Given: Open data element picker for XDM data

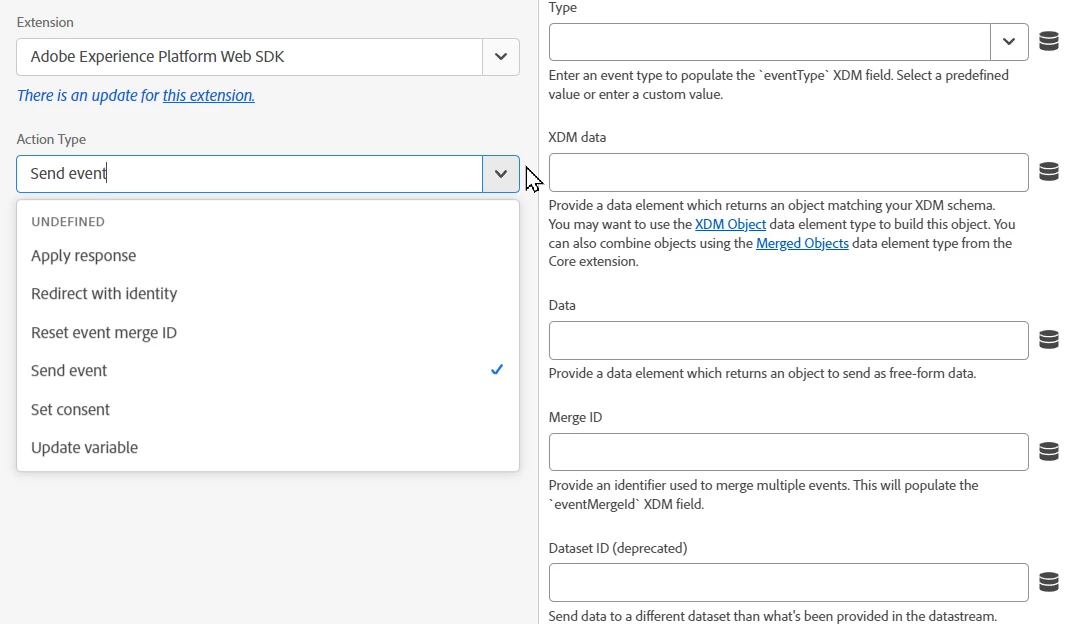Looking at the screenshot, I should tap(1048, 172).
